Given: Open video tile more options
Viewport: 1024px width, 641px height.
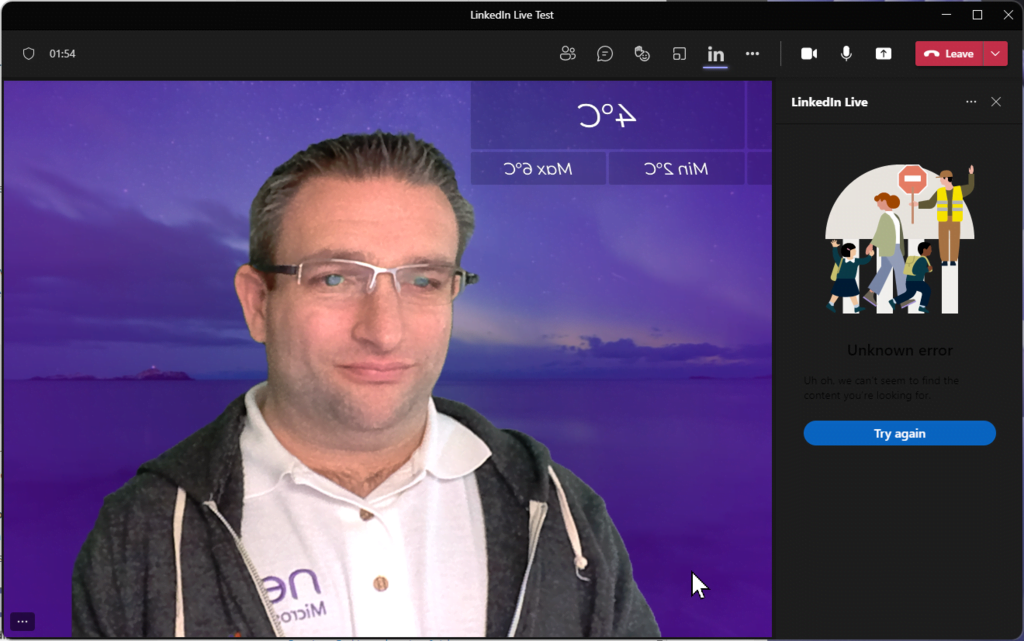Looking at the screenshot, I should (x=22, y=621).
